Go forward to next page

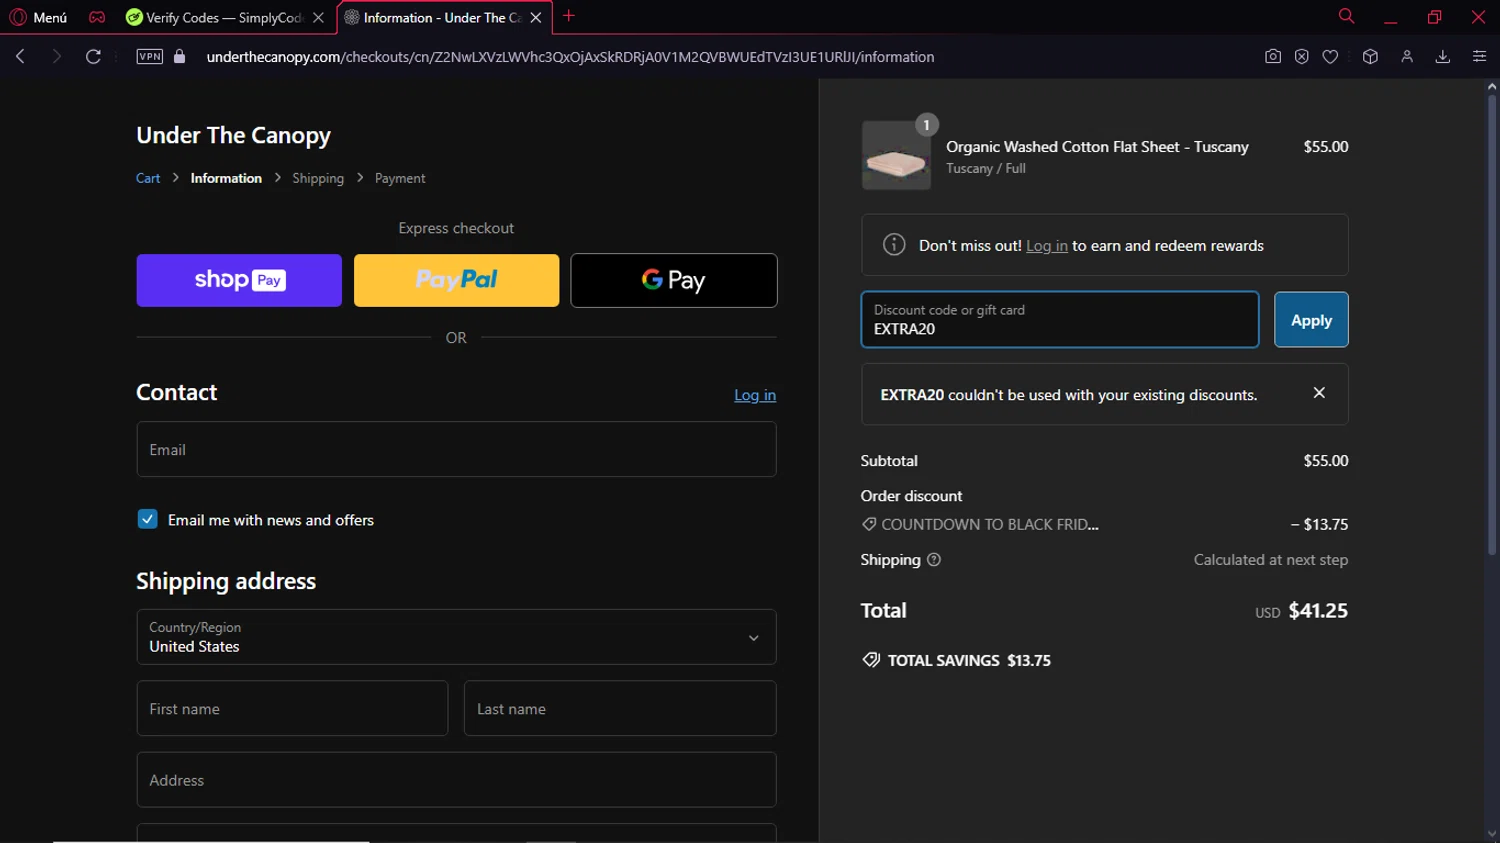(56, 57)
